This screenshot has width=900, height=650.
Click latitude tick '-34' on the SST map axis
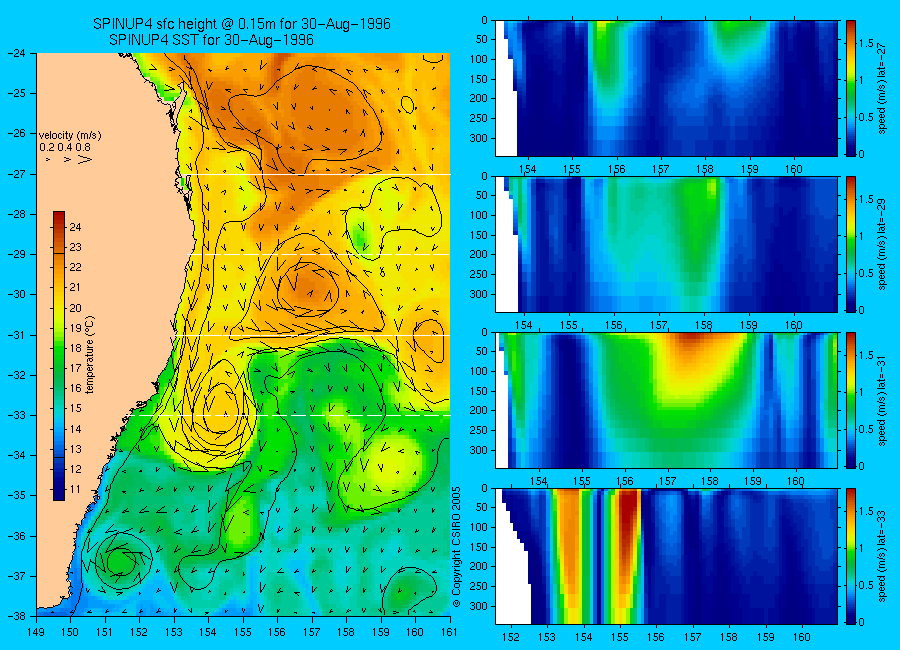(15, 455)
